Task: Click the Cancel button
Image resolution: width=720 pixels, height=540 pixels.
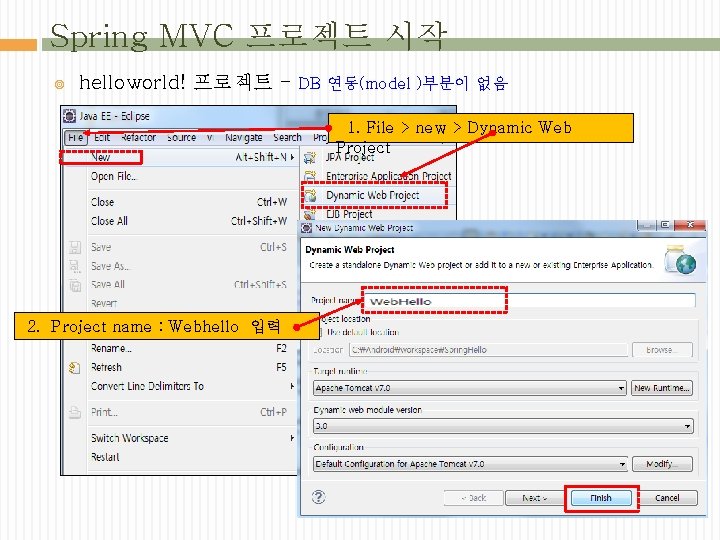Action: [667, 498]
